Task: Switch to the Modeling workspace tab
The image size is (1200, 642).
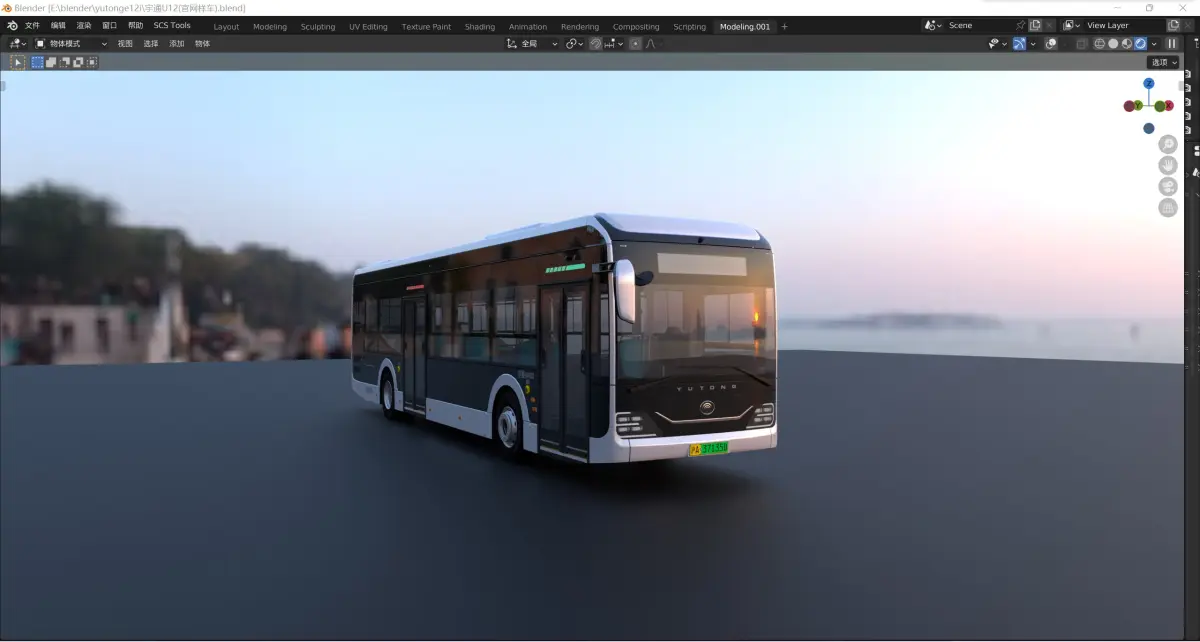Action: tap(270, 27)
